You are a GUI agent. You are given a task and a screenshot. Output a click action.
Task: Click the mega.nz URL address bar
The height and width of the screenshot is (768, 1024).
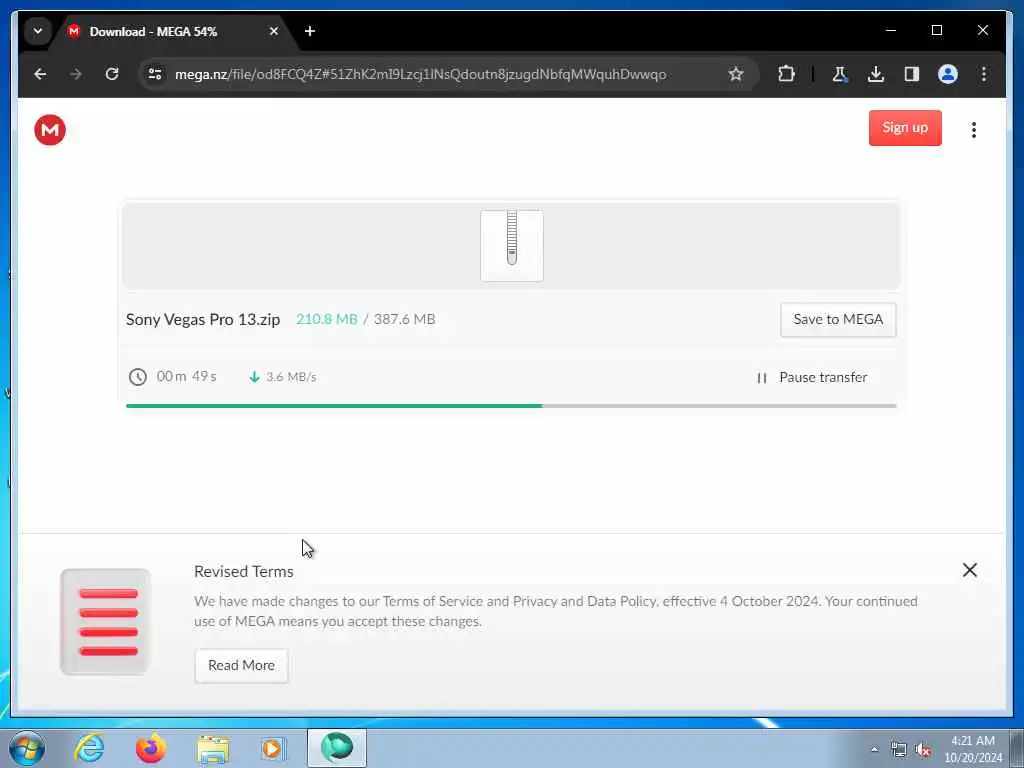[x=421, y=74]
